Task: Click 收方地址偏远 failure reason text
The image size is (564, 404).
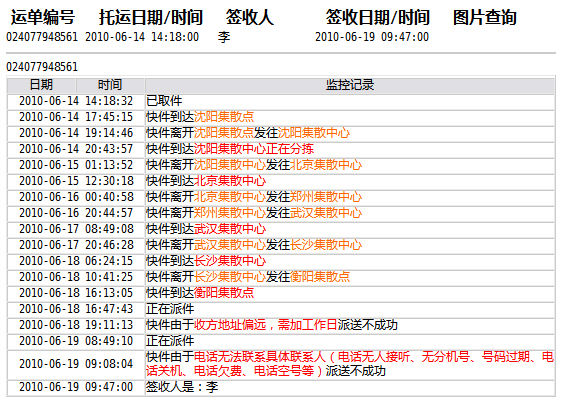Action: [x=230, y=325]
